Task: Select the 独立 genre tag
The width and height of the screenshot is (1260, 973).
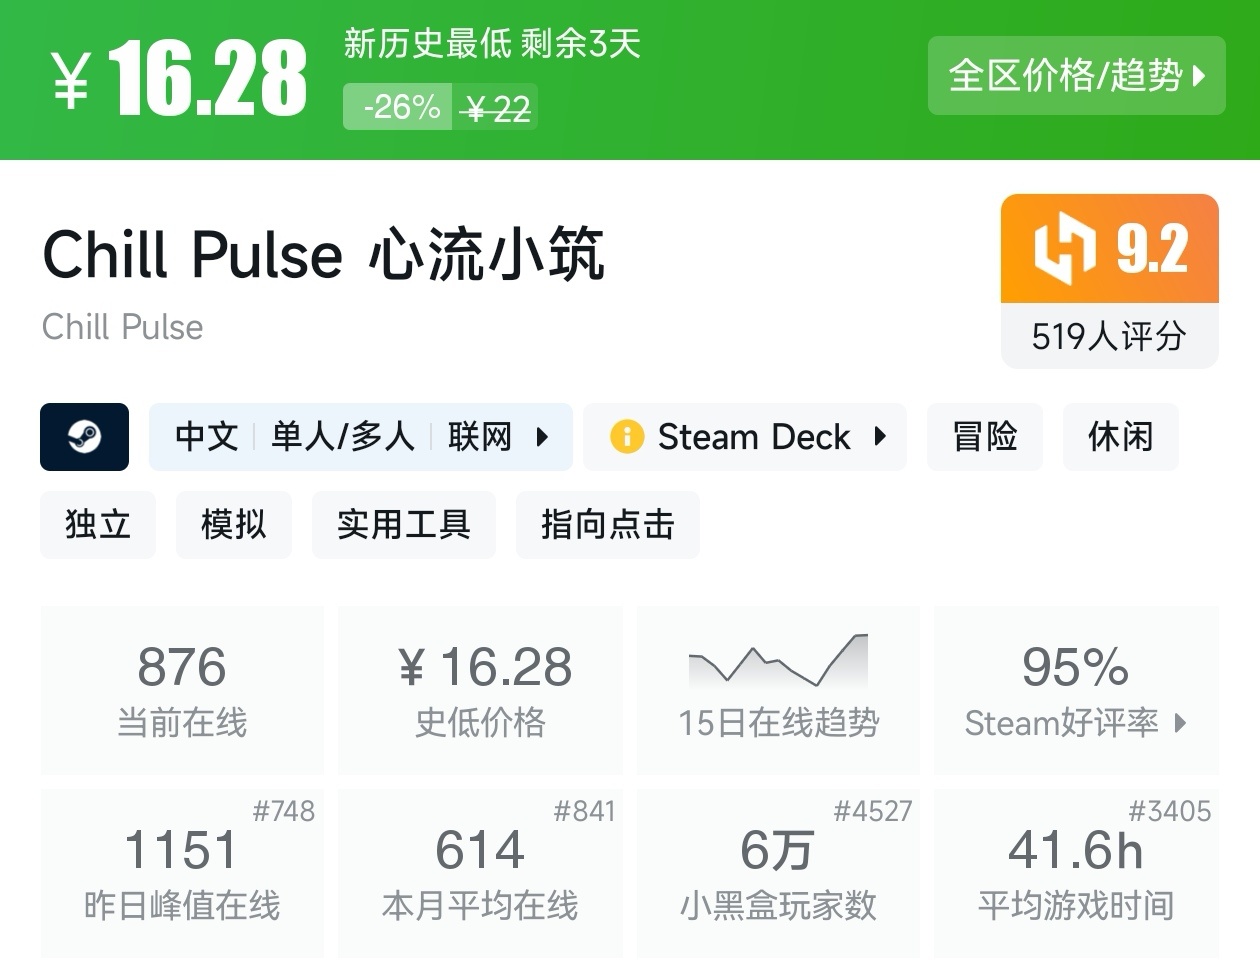Action: point(98,525)
